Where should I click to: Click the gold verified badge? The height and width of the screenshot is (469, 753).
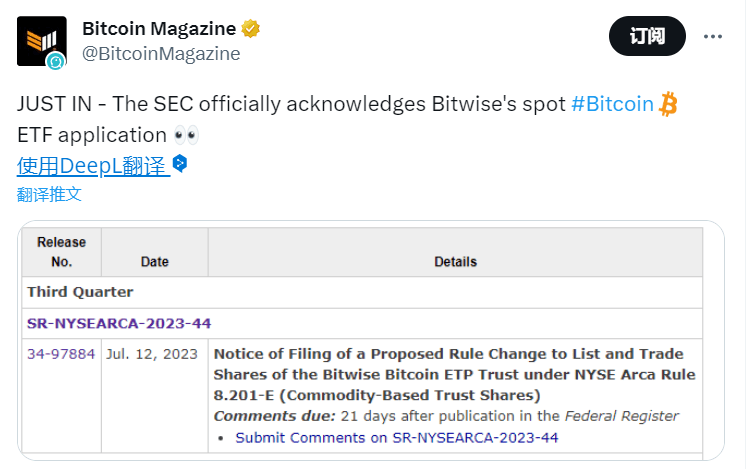(x=251, y=28)
